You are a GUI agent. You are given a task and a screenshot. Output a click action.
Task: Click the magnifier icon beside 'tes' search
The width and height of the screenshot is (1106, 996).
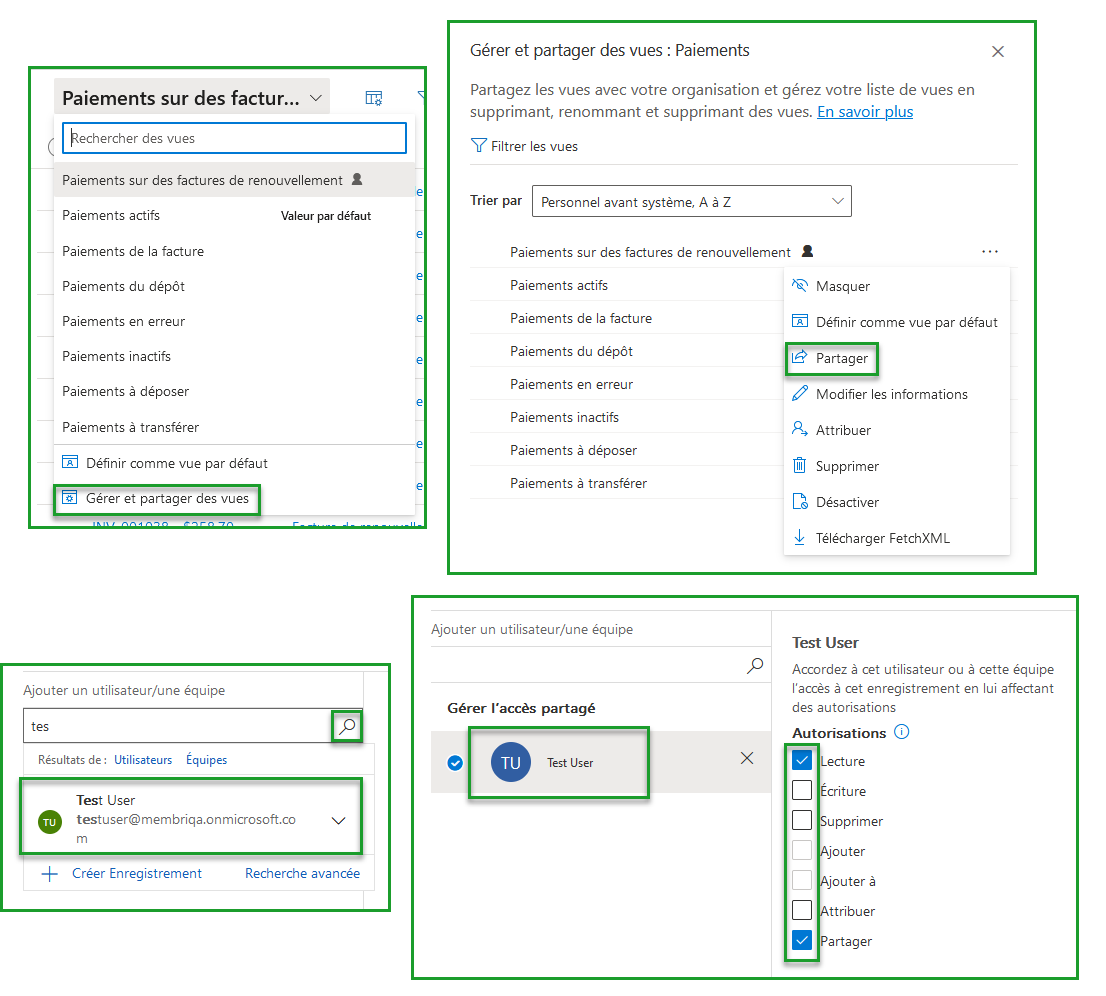347,727
